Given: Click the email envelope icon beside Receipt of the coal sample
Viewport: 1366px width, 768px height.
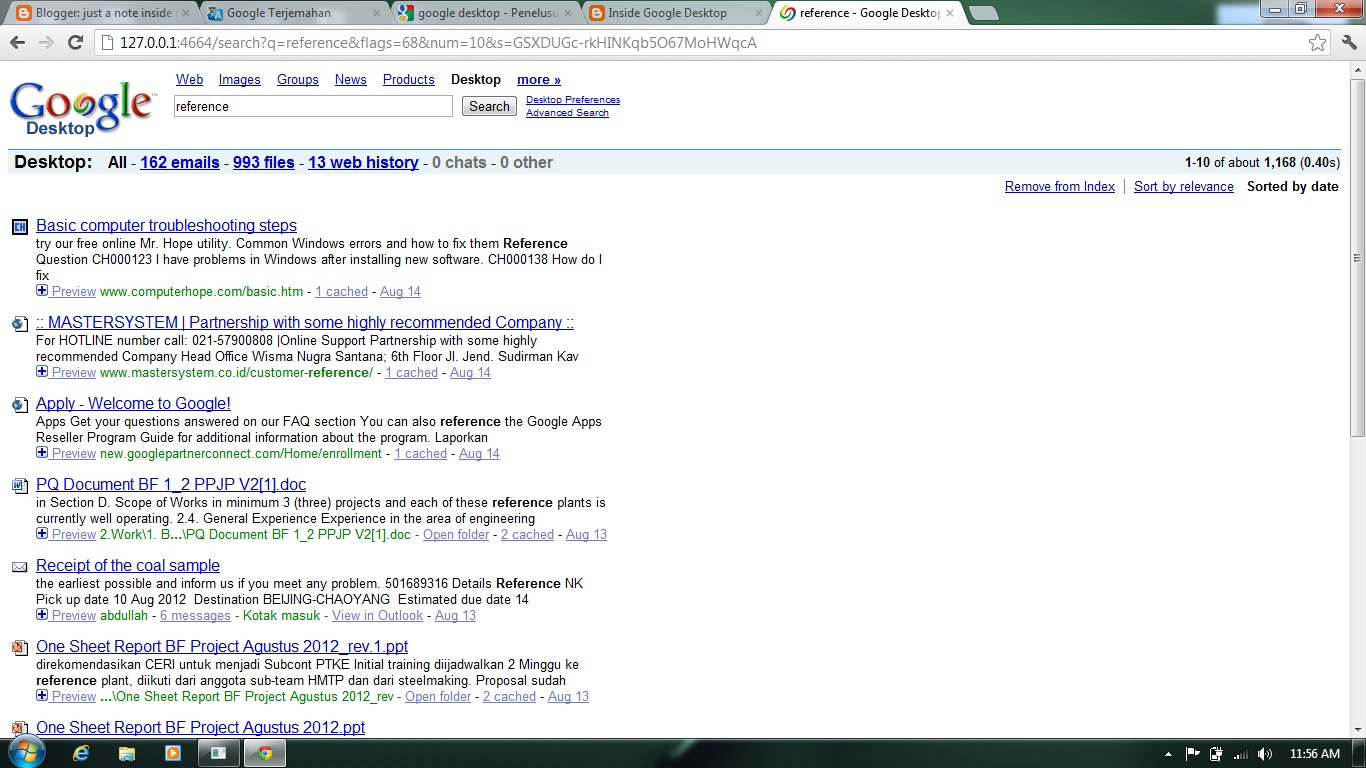Looking at the screenshot, I should click(x=19, y=567).
